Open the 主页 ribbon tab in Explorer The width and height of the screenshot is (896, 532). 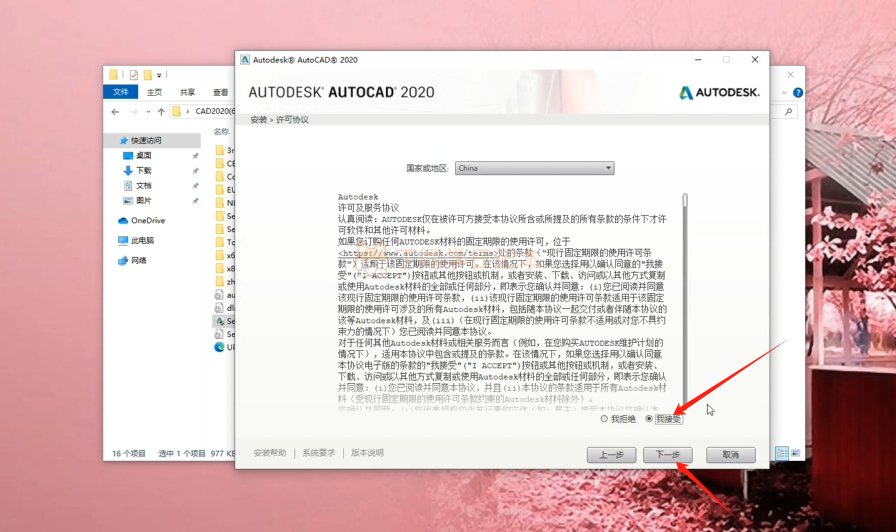(x=154, y=92)
